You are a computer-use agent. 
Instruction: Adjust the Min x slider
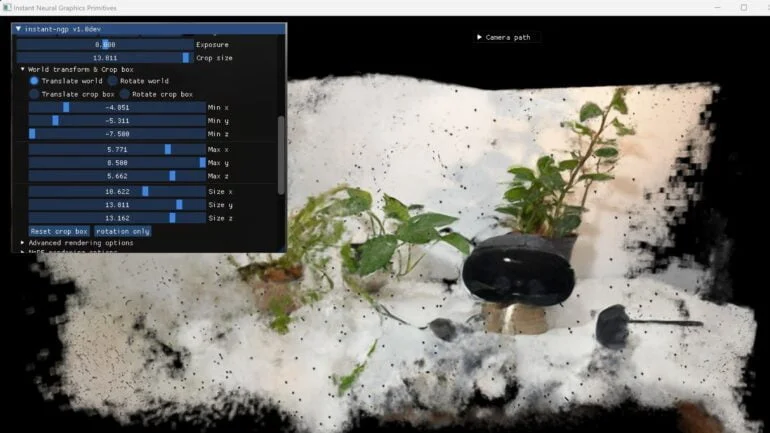coord(117,108)
